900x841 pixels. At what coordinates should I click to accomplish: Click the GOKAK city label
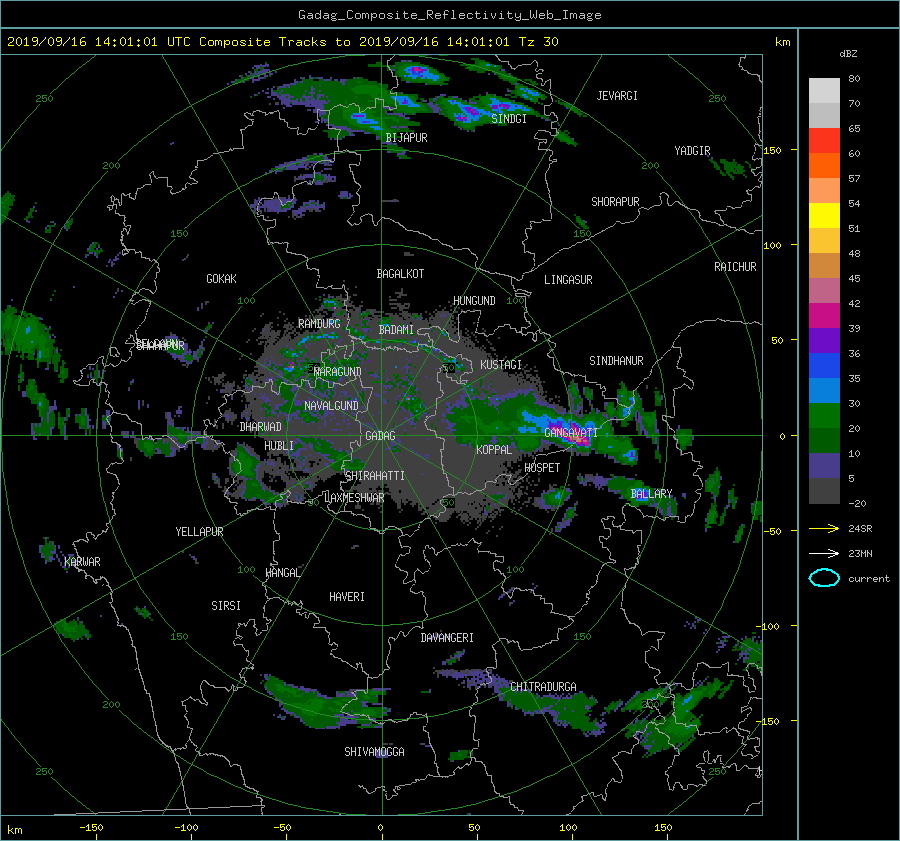pyautogui.click(x=221, y=279)
